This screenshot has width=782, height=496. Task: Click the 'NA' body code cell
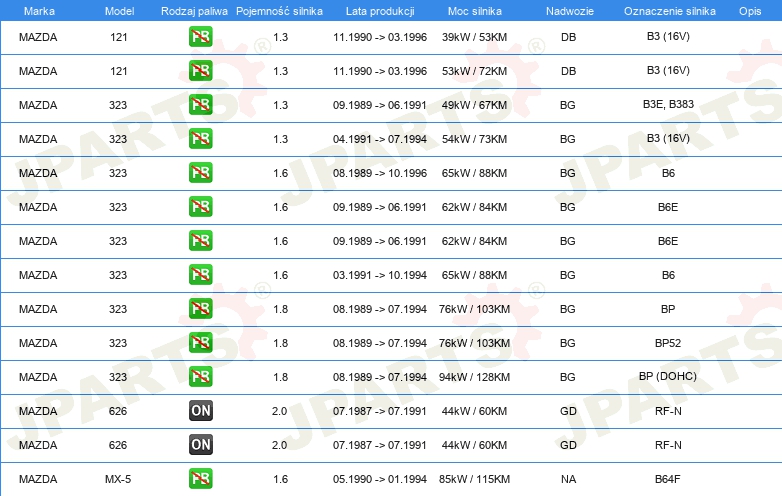tap(568, 479)
